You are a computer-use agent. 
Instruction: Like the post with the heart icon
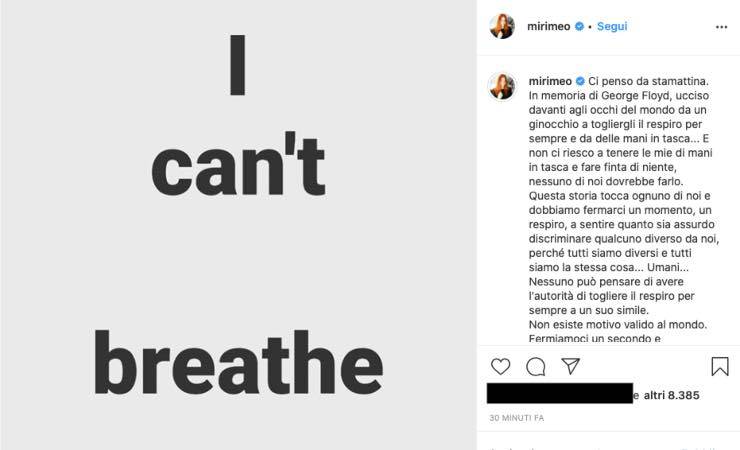[501, 367]
